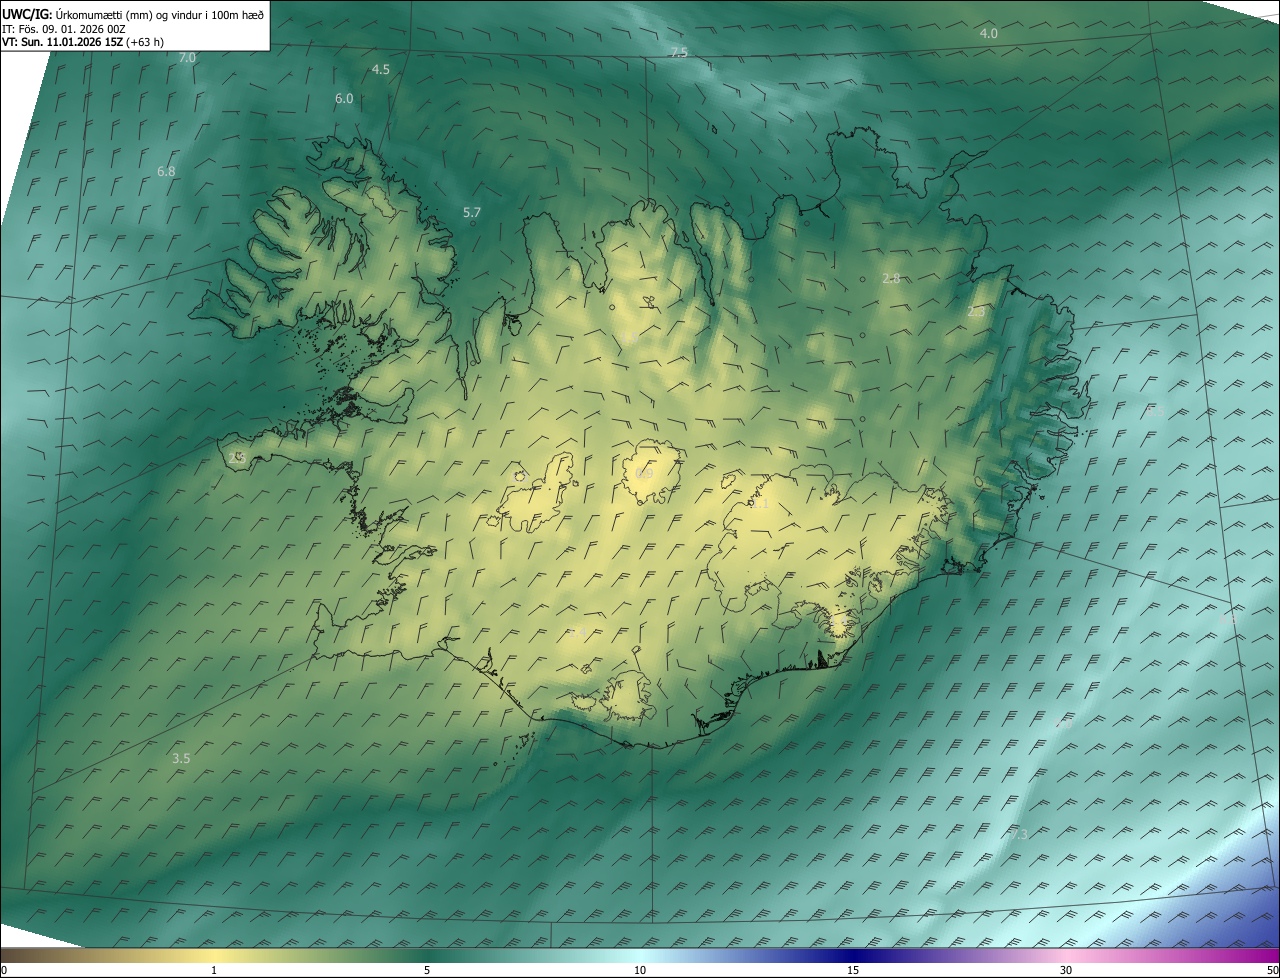Click the '6.8' value label
Image resolution: width=1280 pixels, height=978 pixels.
point(166,172)
